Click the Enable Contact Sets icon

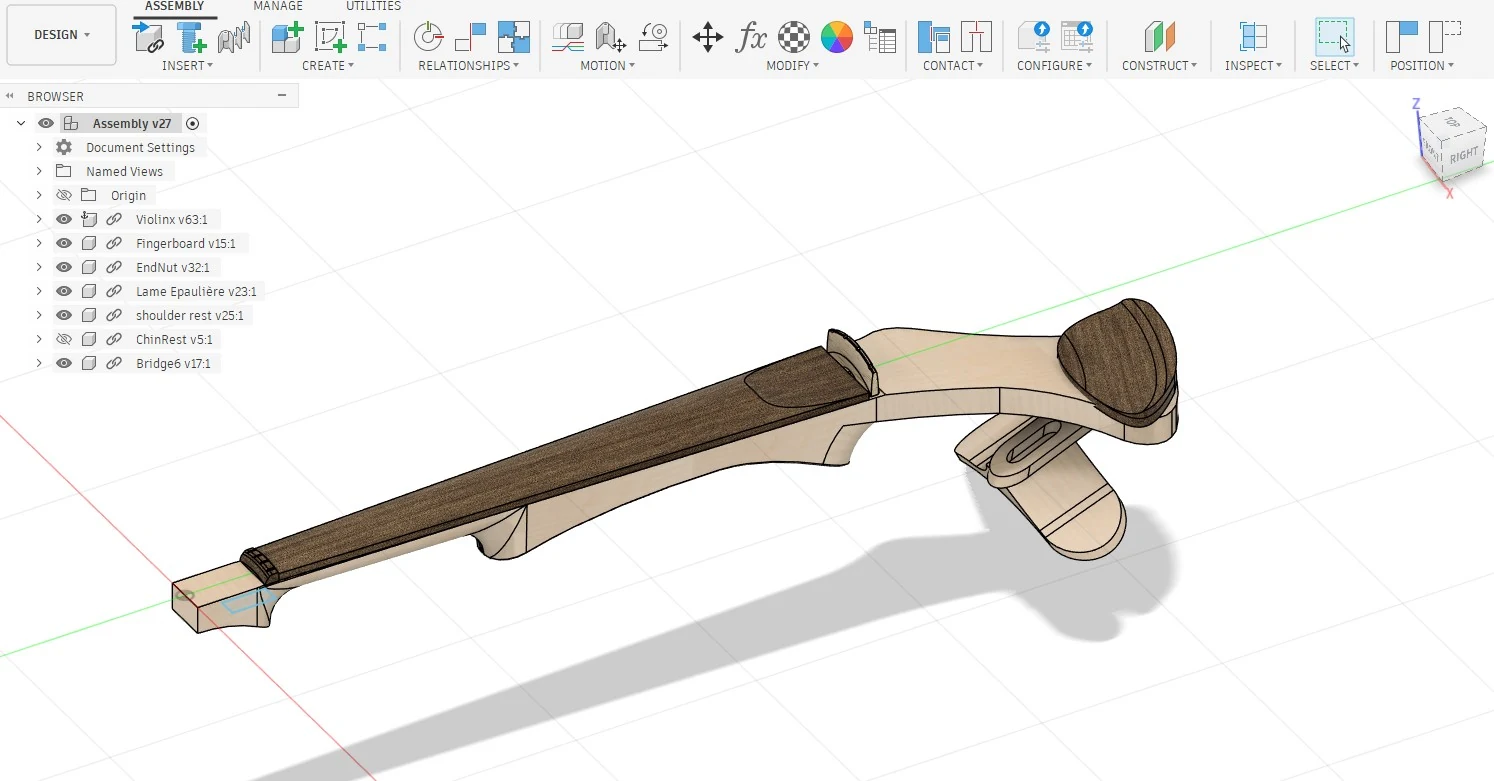coord(934,37)
